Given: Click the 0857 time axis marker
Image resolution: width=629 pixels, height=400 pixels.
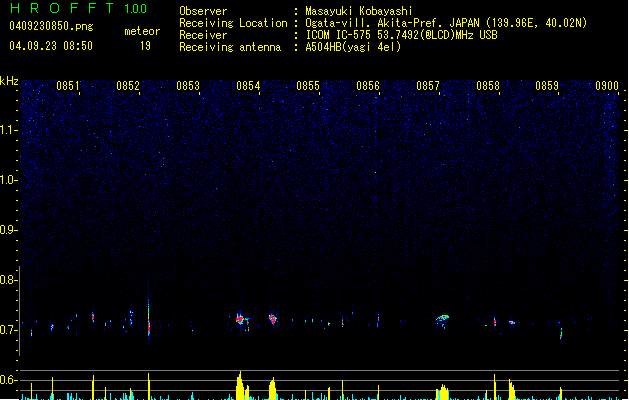Looking at the screenshot, I should point(428,86).
